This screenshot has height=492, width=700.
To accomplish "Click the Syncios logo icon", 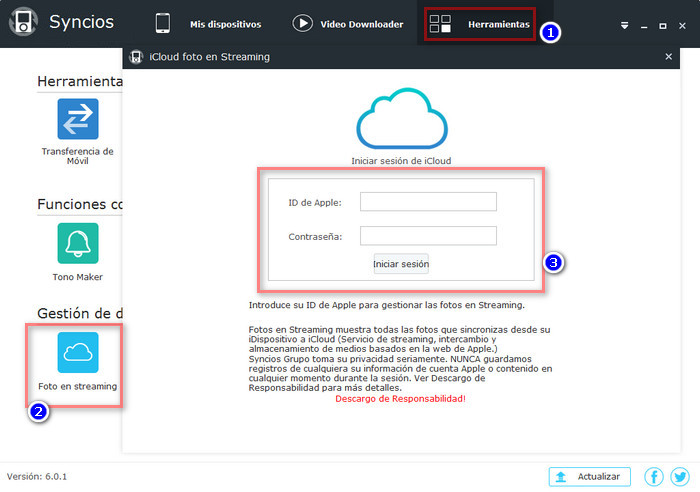I will tap(23, 23).
